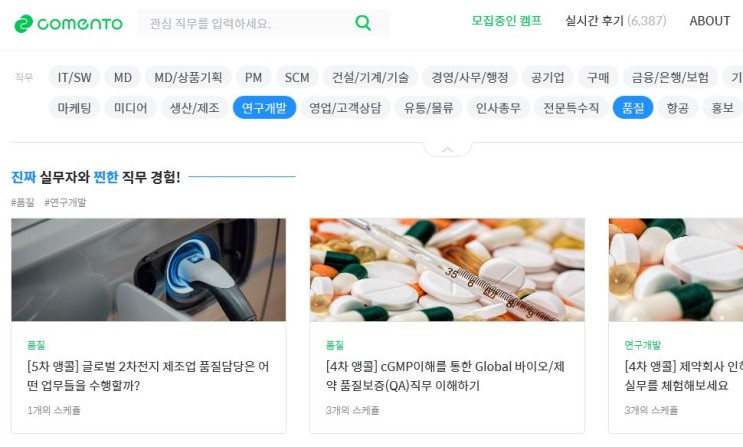Deselect the 연구개발 category chip

tap(264, 108)
